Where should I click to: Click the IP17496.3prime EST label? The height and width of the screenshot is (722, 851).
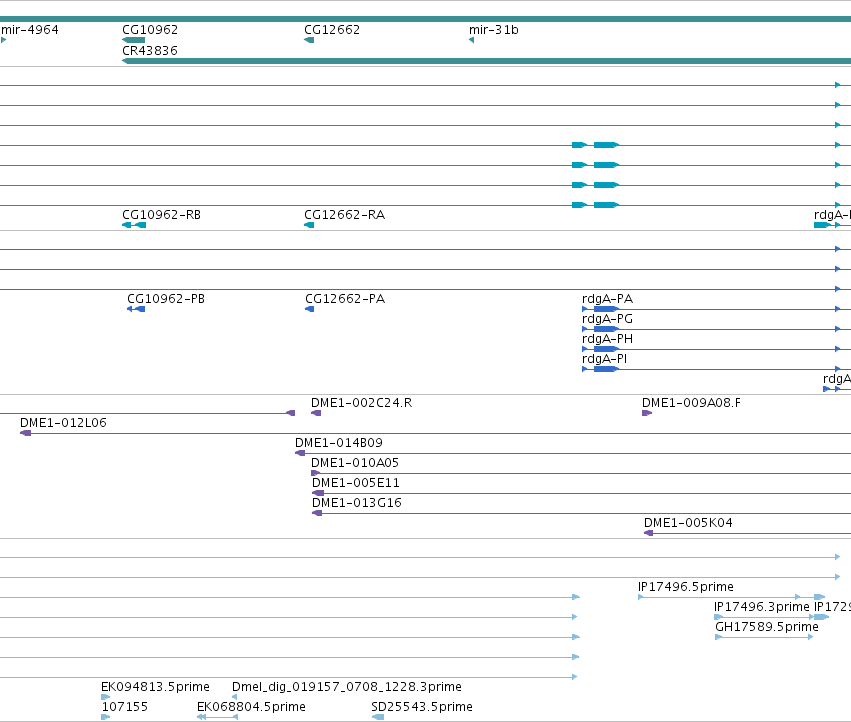[761, 607]
